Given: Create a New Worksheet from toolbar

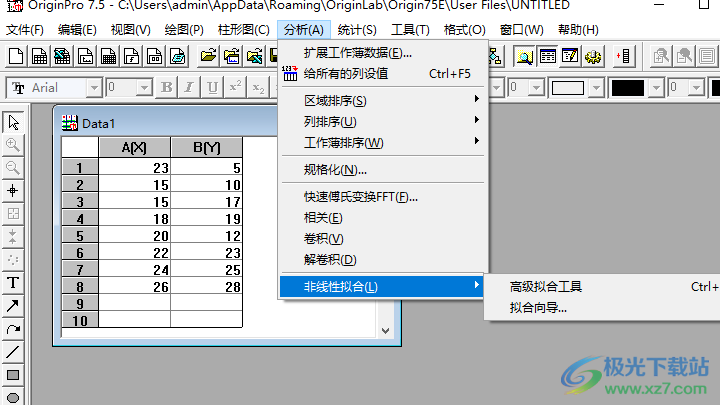Looking at the screenshot, I should coord(39,56).
